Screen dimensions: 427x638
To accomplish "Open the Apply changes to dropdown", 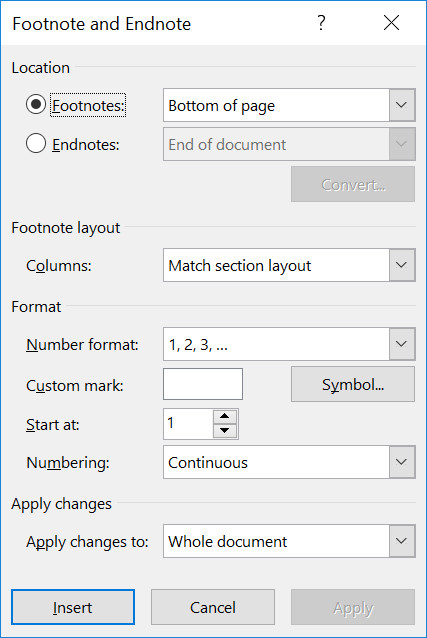I will coord(289,541).
